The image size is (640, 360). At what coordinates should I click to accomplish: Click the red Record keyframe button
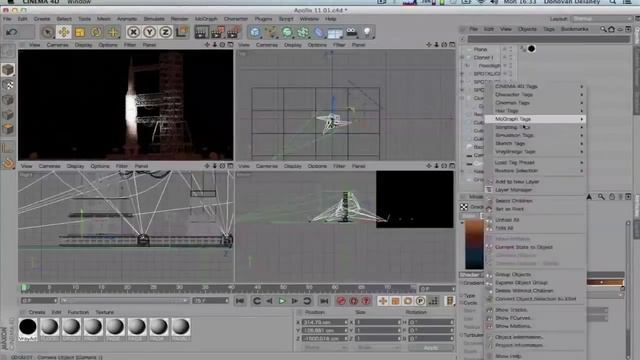(x=341, y=301)
